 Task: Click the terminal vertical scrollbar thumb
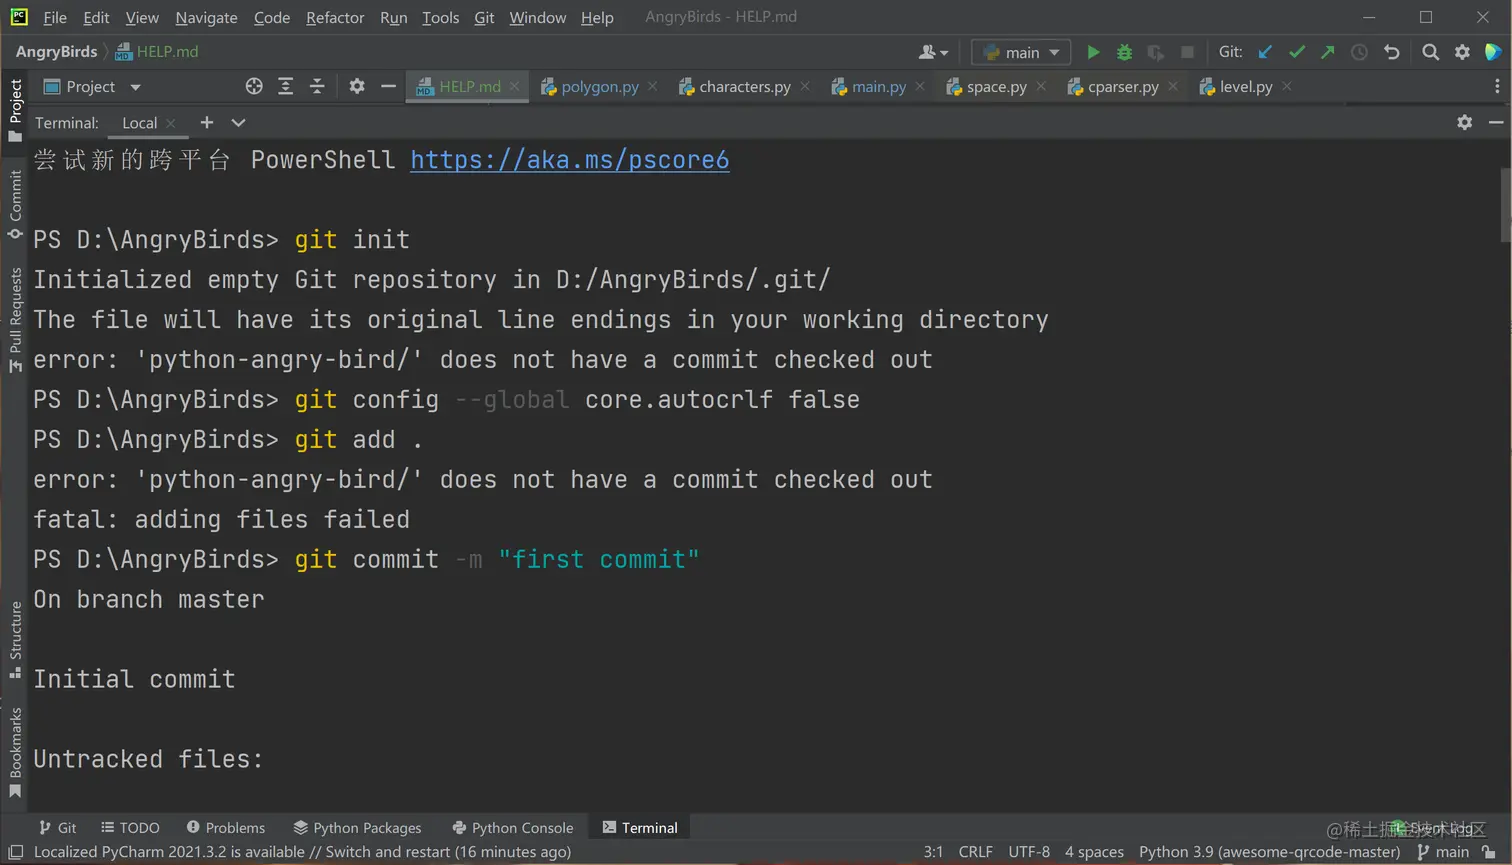pyautogui.click(x=1505, y=205)
